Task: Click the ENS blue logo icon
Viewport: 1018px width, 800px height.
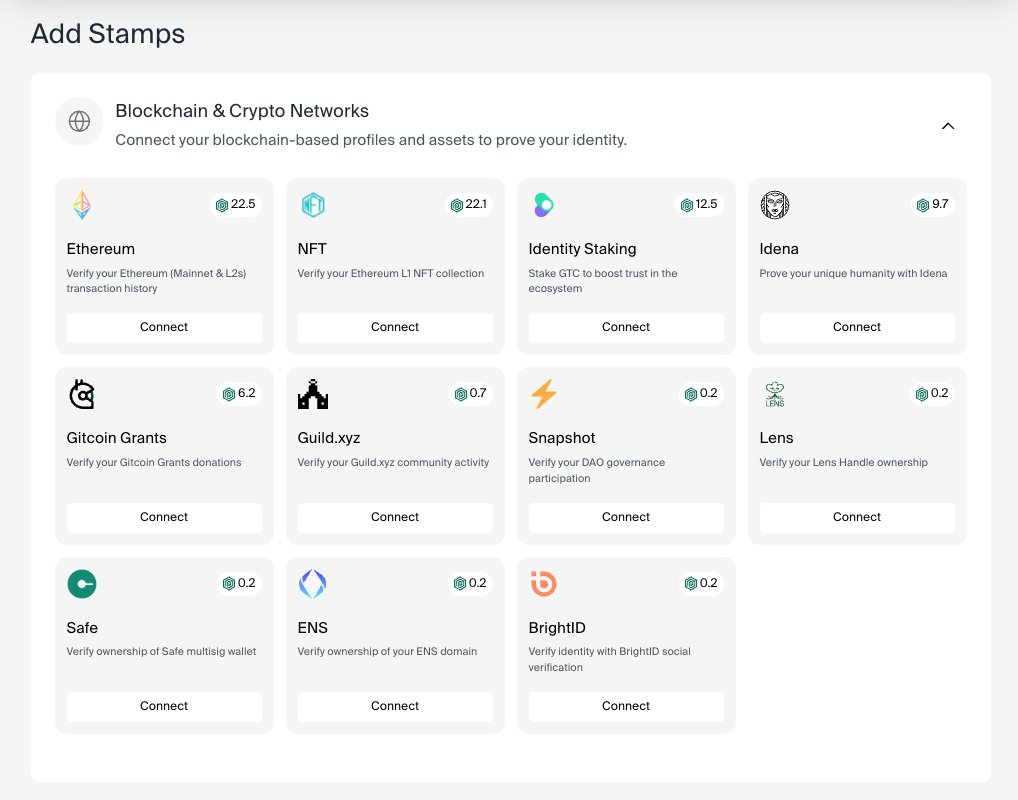Action: click(x=312, y=584)
